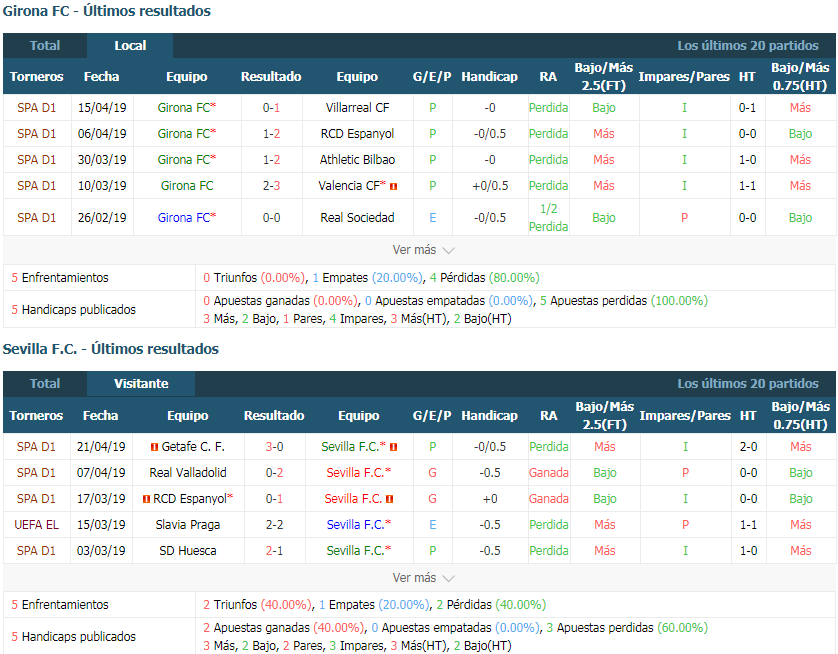Switch to the Total tab in Girona FC section
This screenshot has width=838, height=654.
[x=45, y=46]
